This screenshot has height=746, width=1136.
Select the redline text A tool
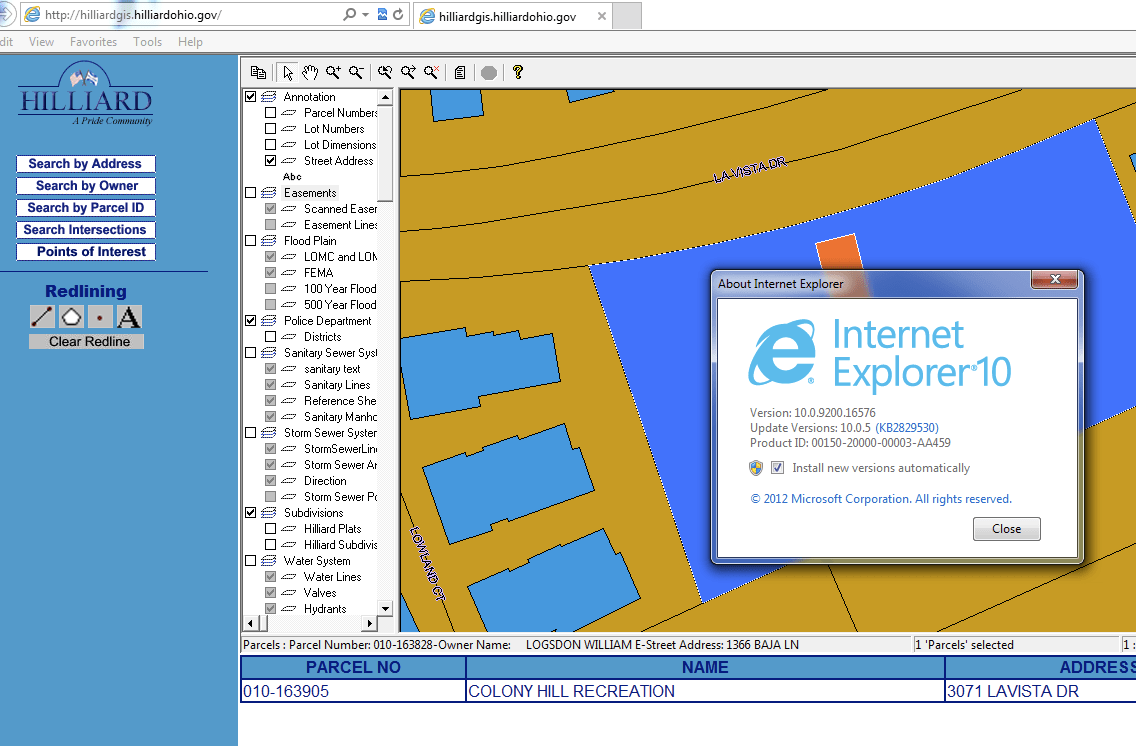click(129, 317)
